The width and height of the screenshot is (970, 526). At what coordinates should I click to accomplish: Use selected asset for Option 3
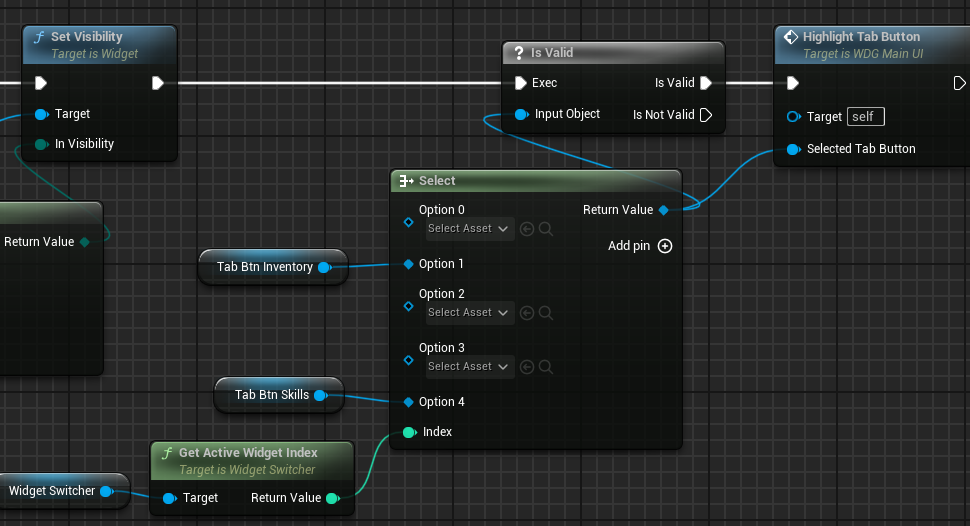tap(527, 367)
